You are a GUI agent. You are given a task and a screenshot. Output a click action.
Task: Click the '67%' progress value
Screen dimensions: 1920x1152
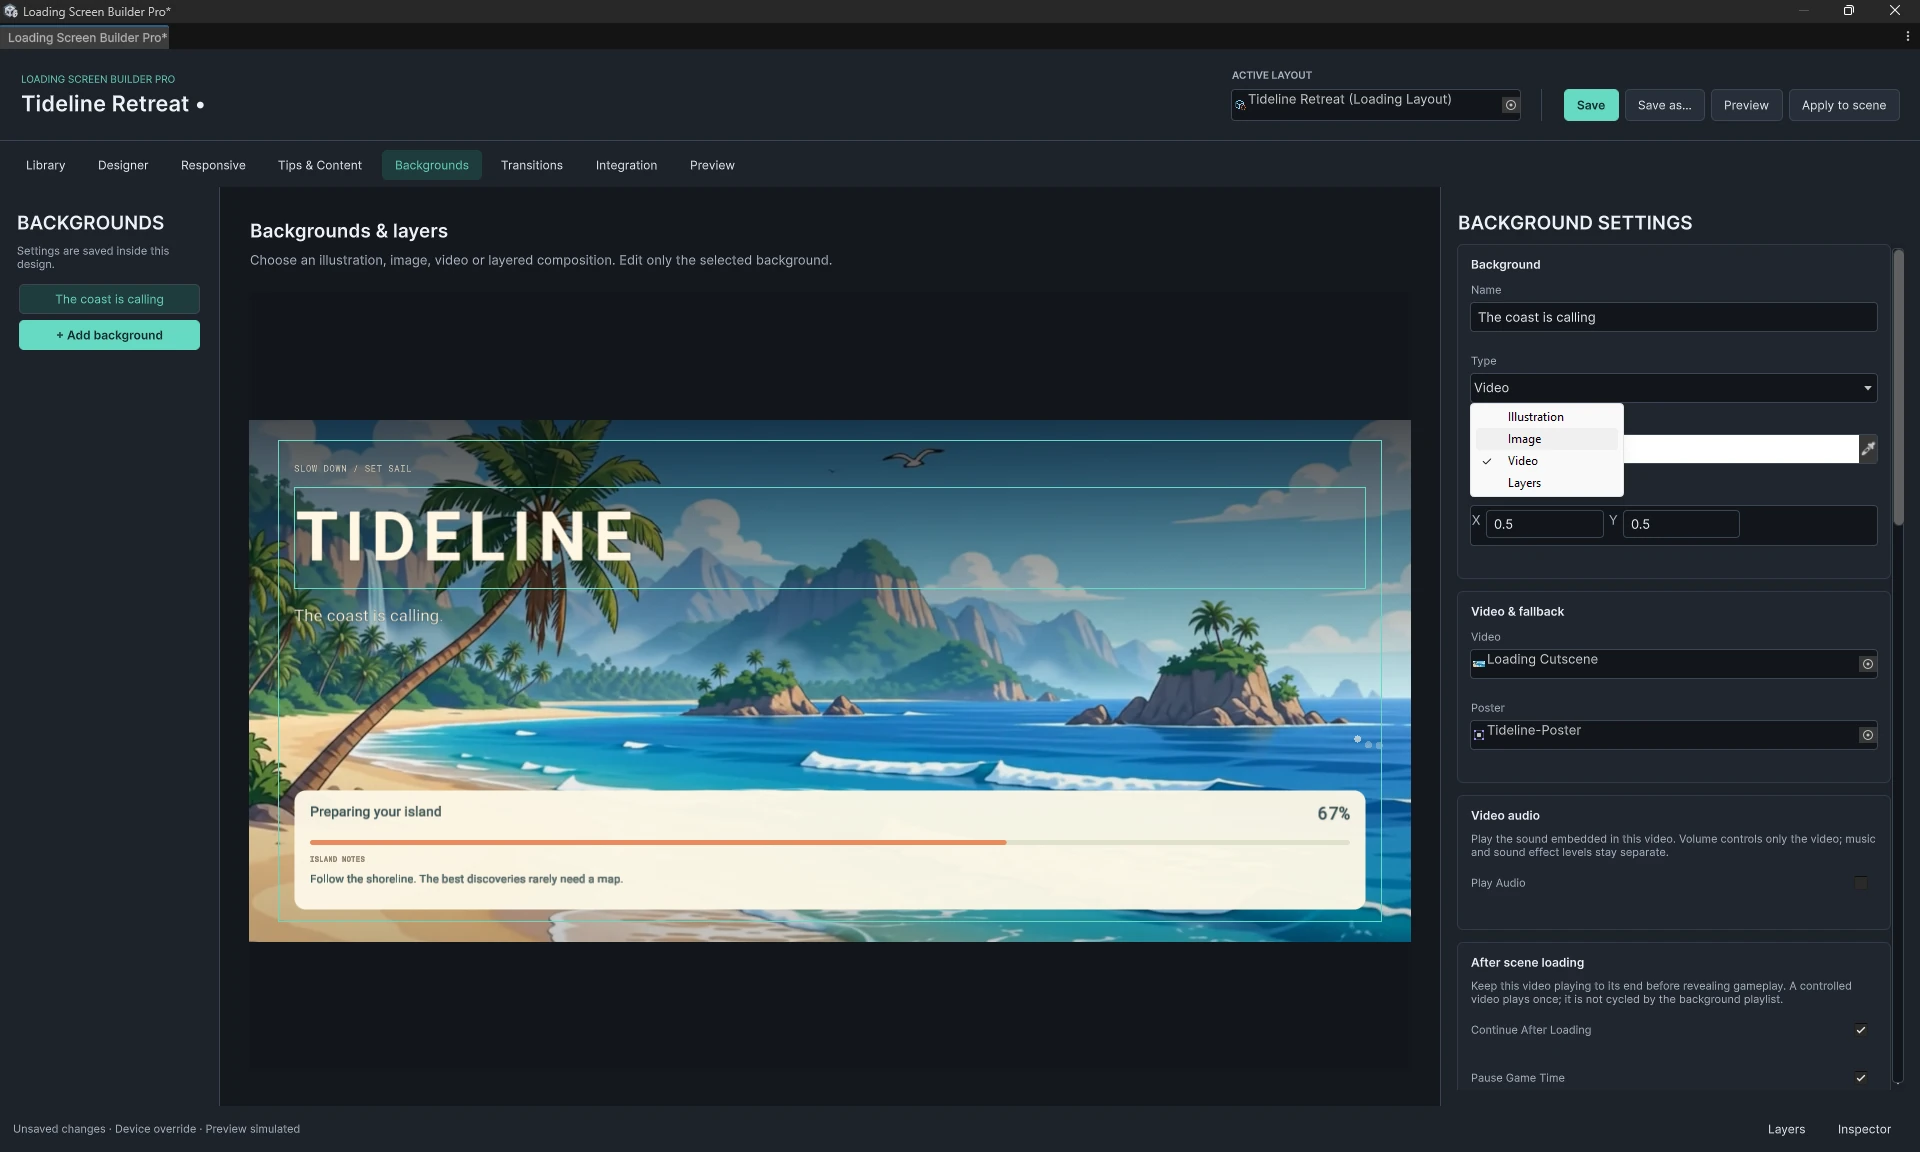pos(1333,814)
